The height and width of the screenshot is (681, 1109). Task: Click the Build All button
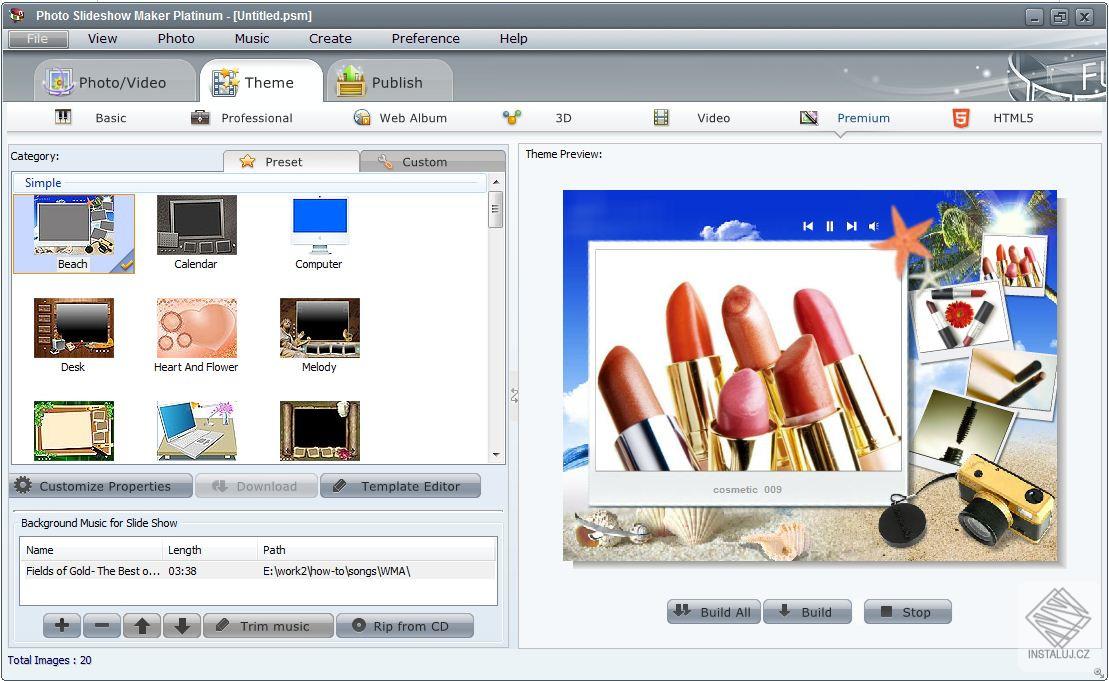[713, 611]
